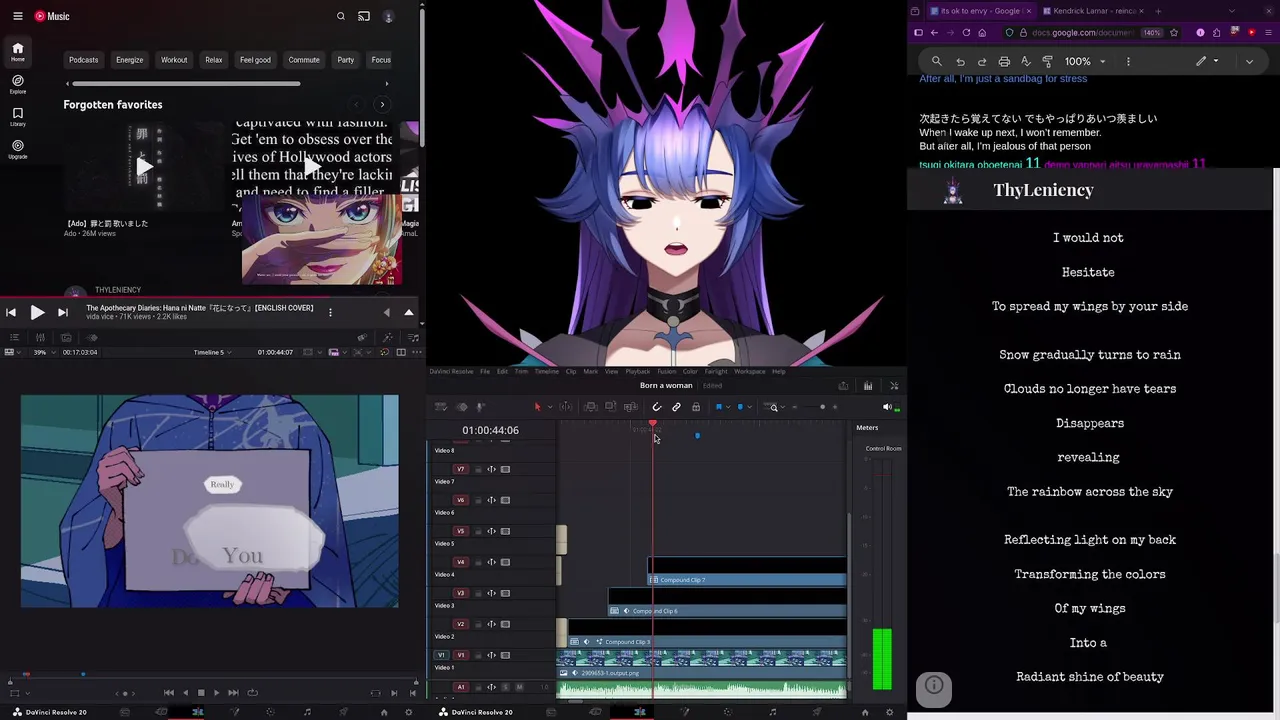
Task: Click the timeline timecode field 01:00:44:06
Action: (490, 430)
